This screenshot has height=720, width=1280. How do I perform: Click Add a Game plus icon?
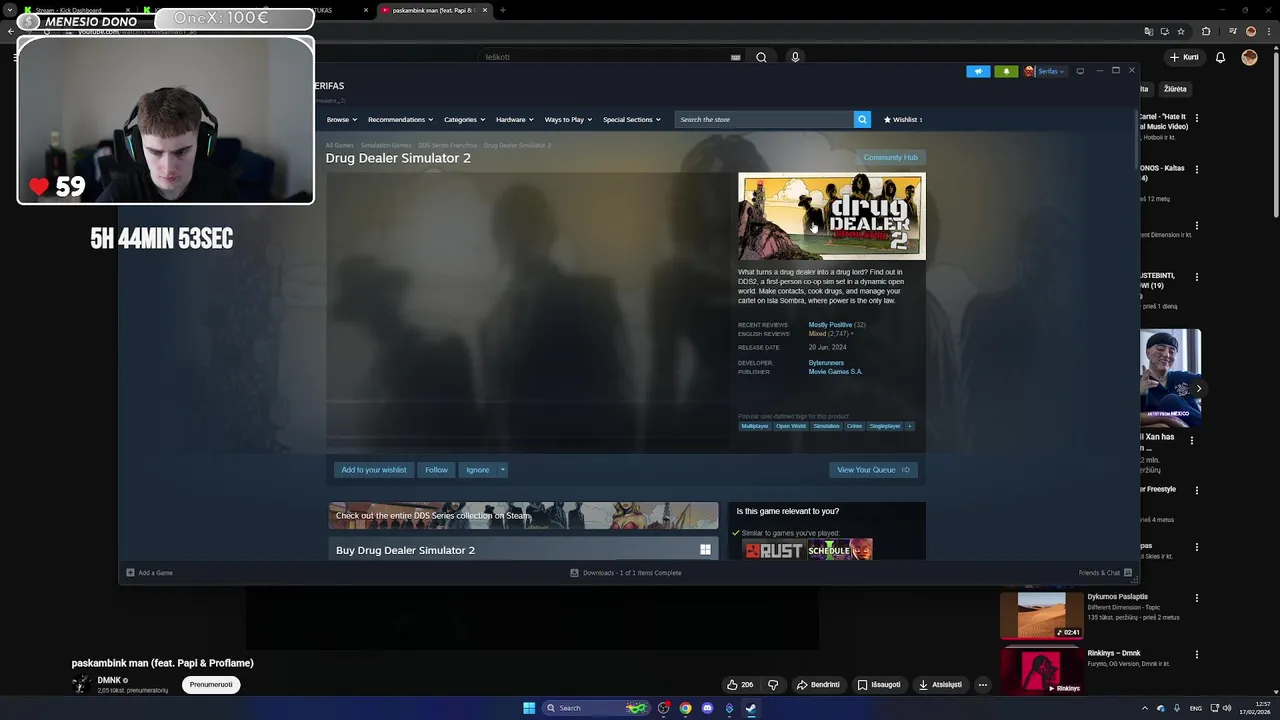point(130,573)
